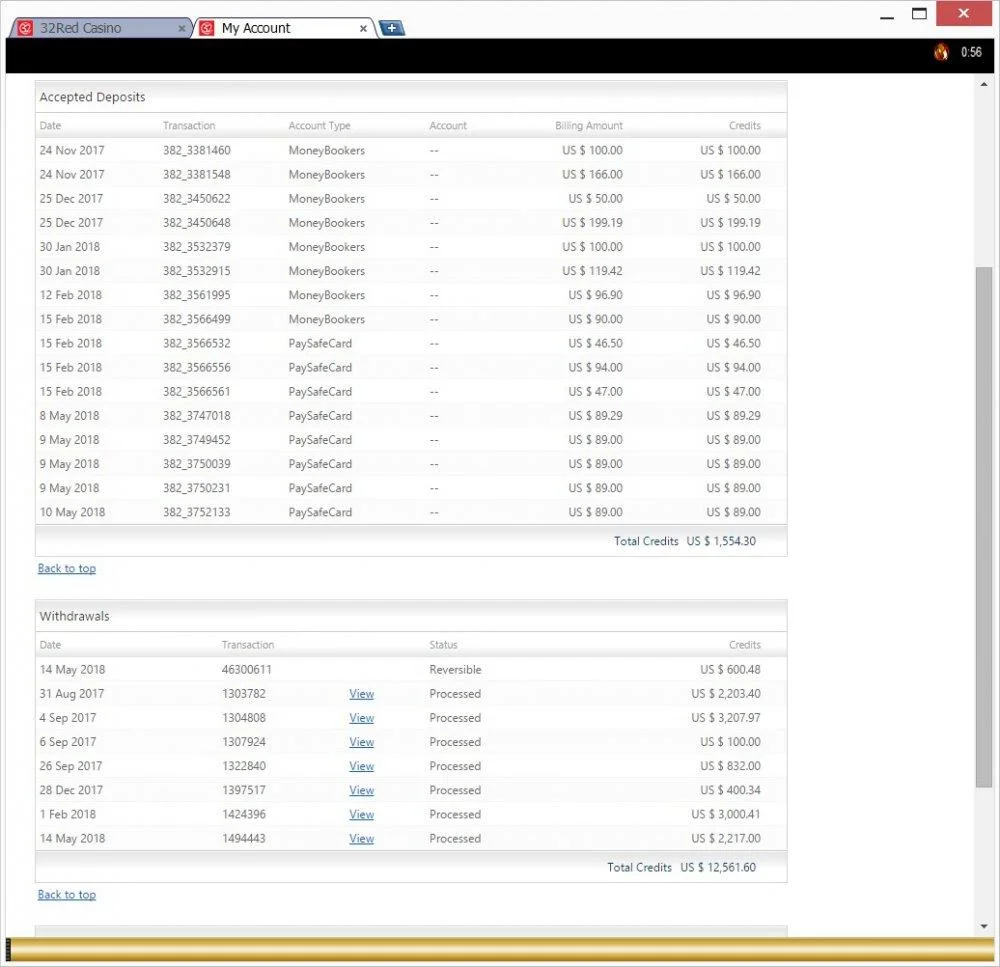Screen dimensions: 1000x967
Task: Open a new tab with plus button
Action: click(392, 28)
